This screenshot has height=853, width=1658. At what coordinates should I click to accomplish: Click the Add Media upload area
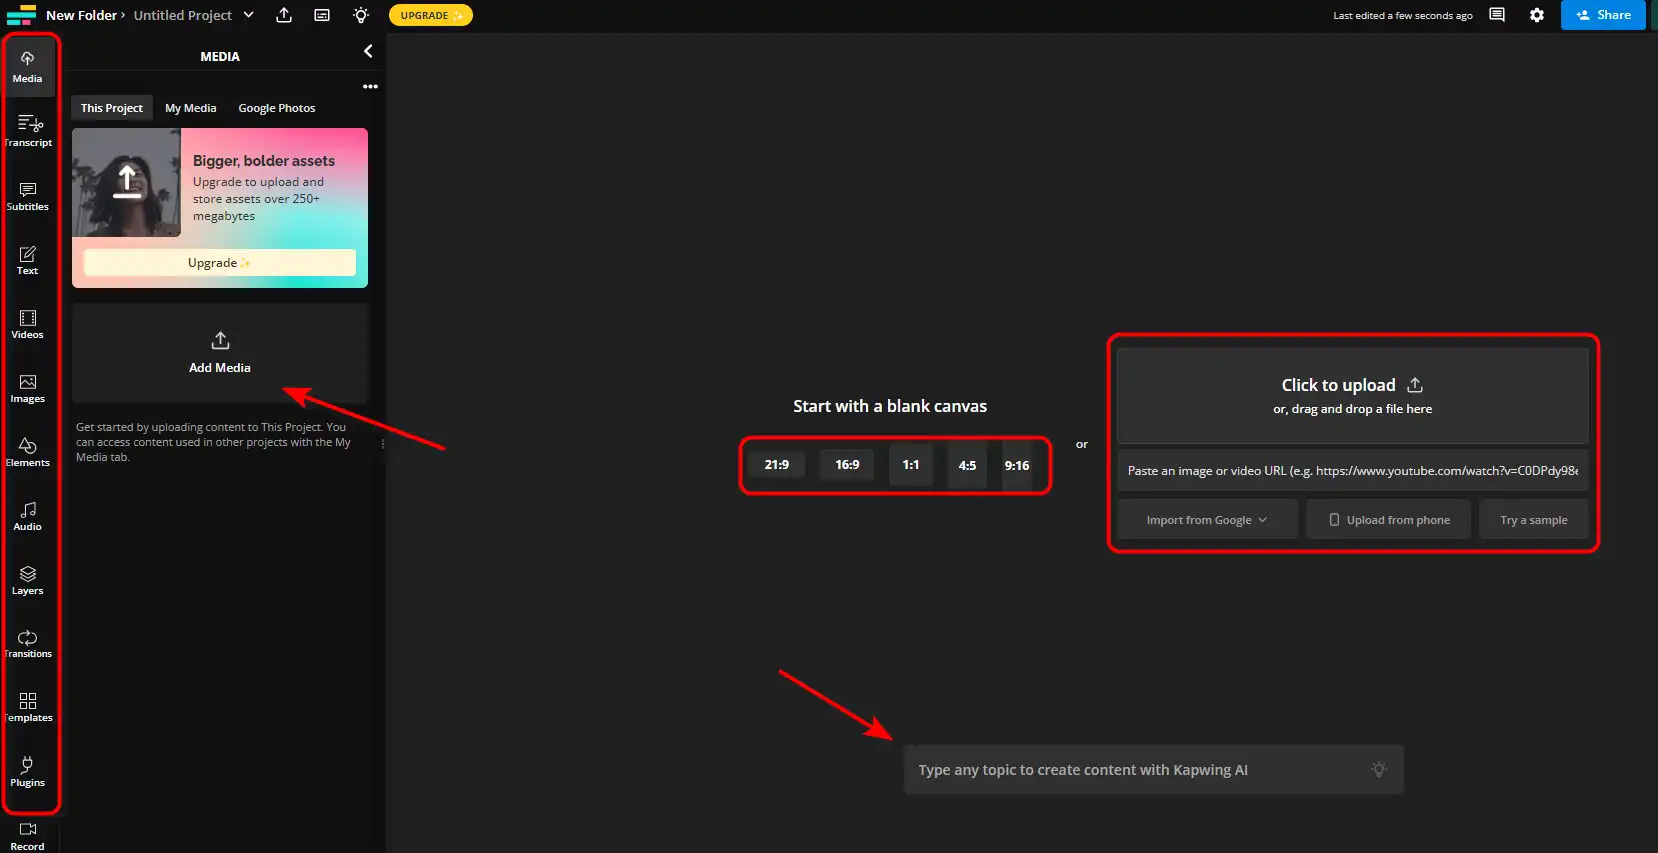220,353
